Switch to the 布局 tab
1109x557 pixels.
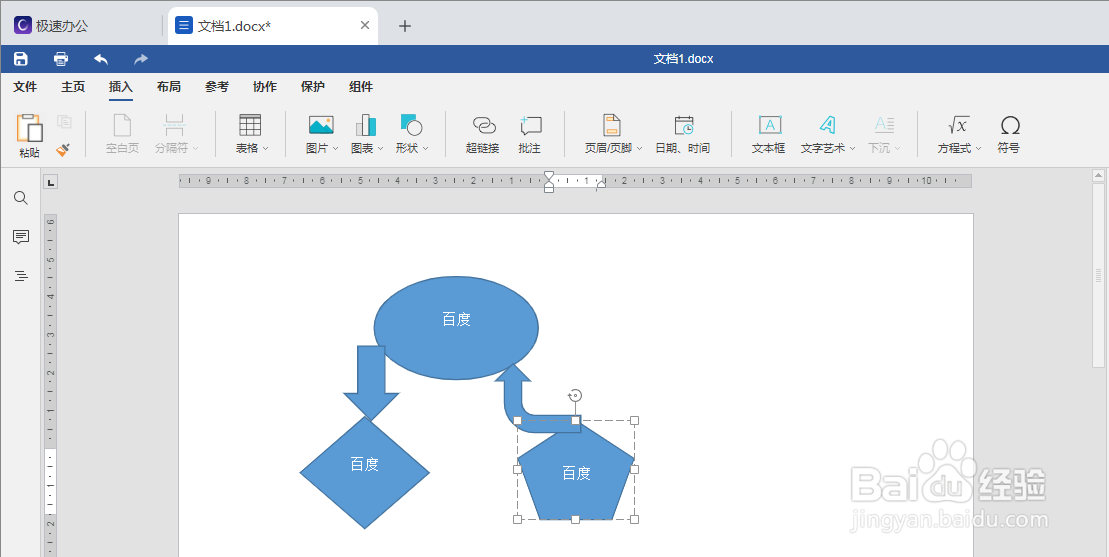168,87
